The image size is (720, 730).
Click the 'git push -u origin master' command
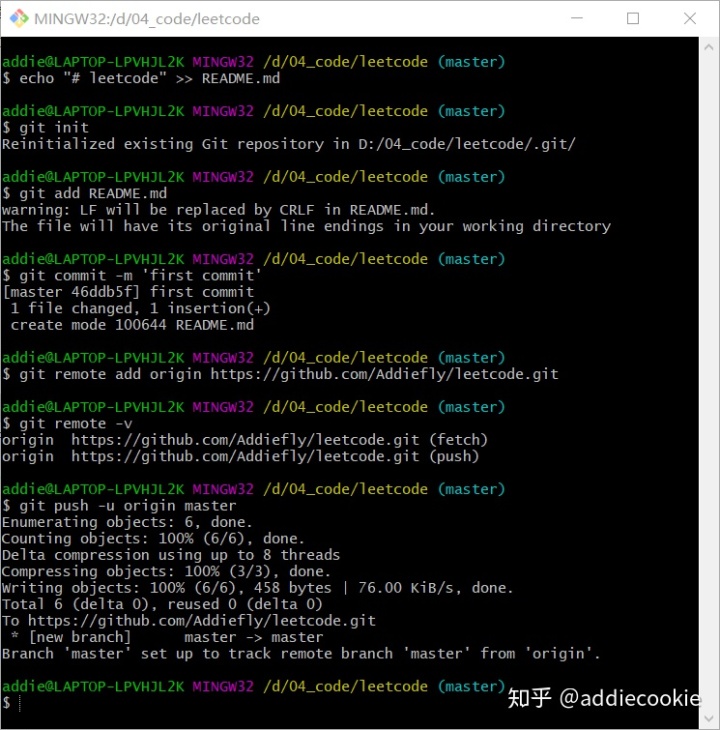(x=119, y=506)
